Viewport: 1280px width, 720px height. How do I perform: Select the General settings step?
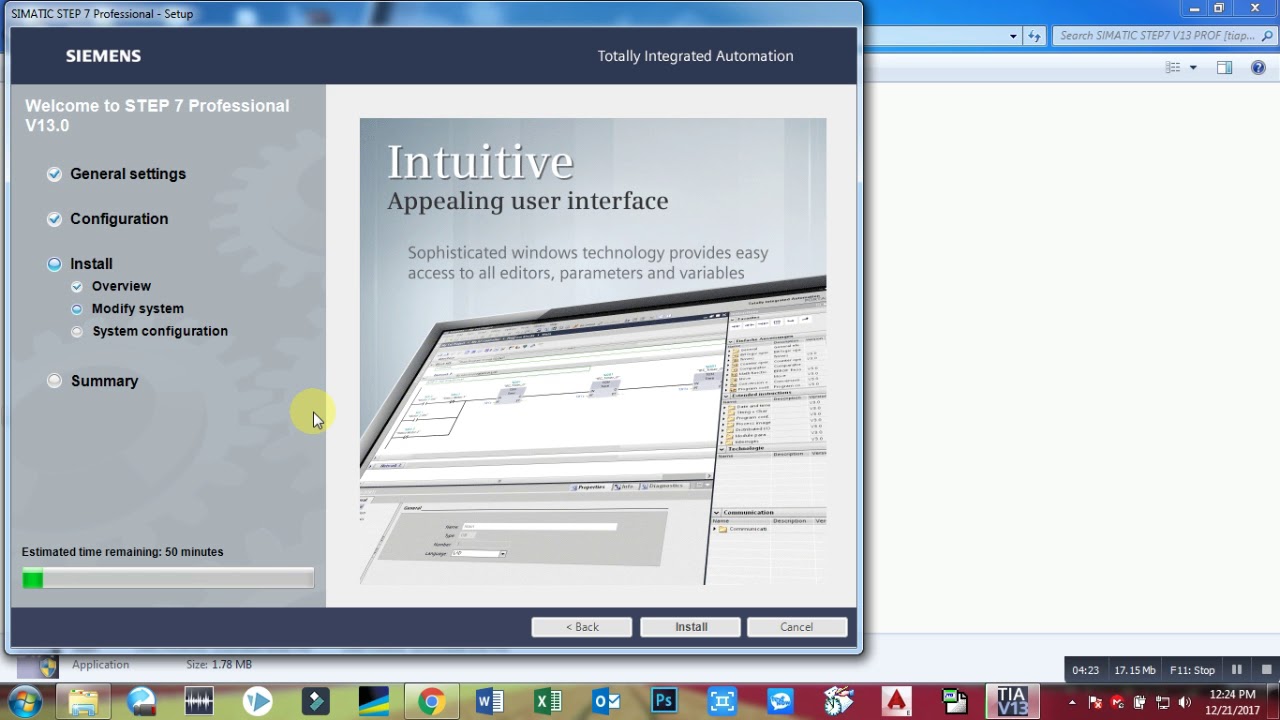(128, 174)
